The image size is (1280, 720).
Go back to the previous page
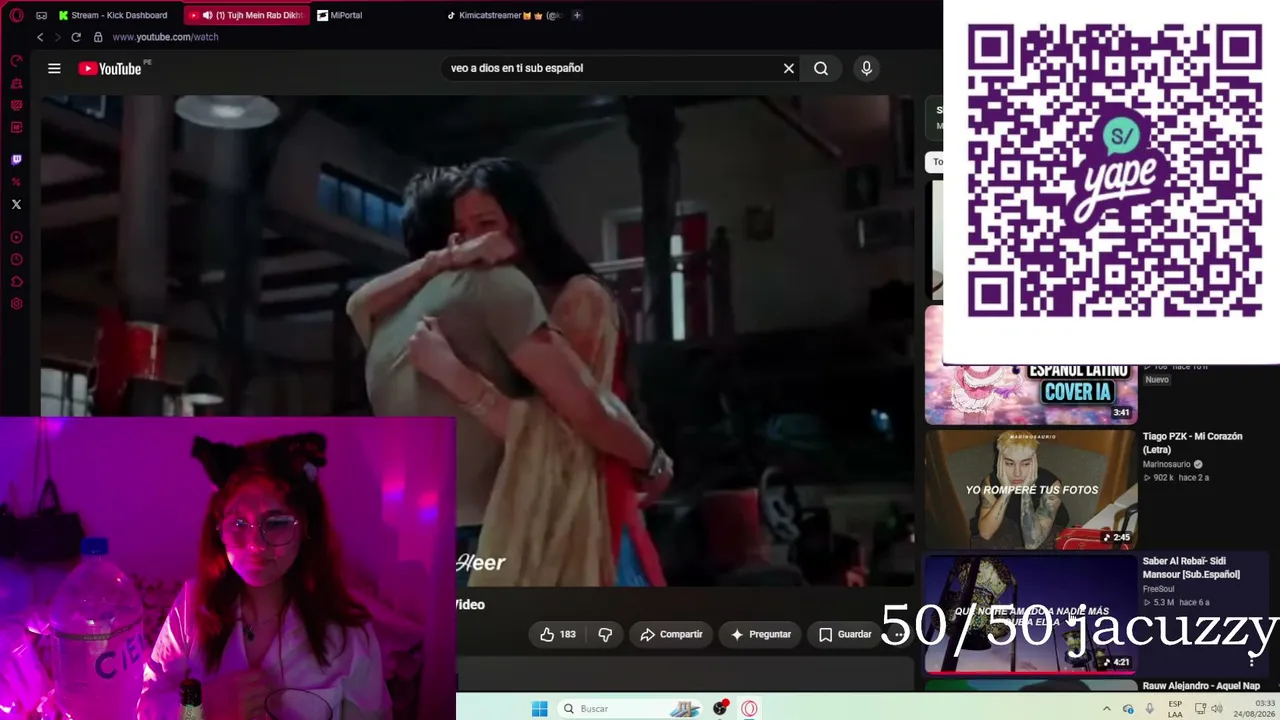[40, 37]
